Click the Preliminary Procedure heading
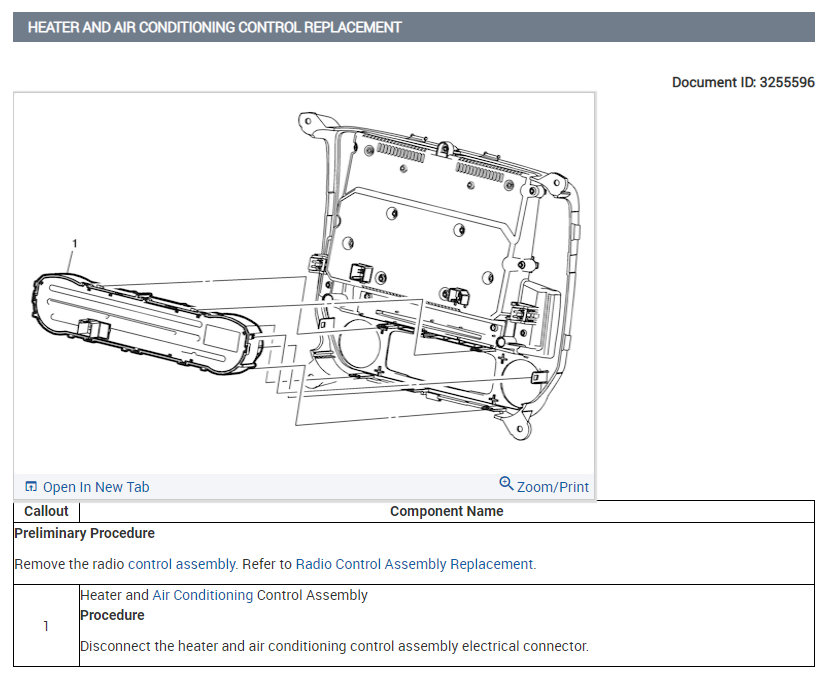This screenshot has height=695, width=840. click(x=85, y=533)
